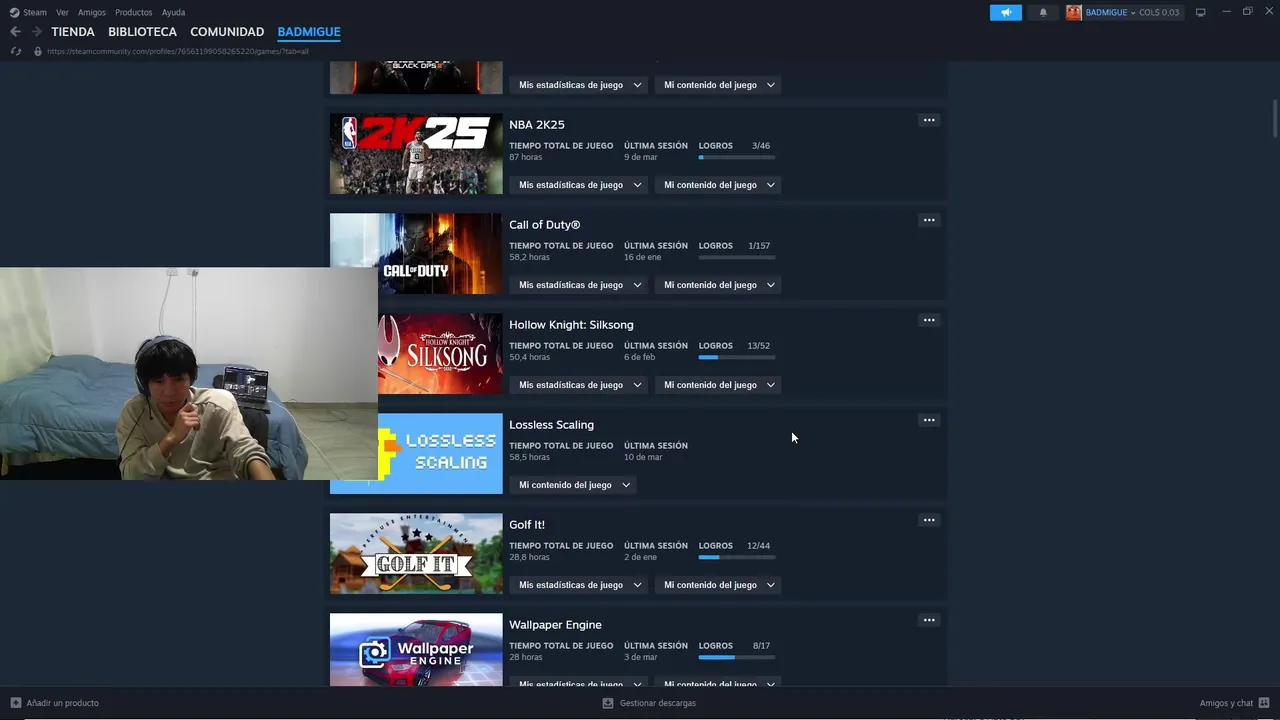Open the Call of Duty® title link
Image resolution: width=1280 pixels, height=720 pixels.
tap(544, 225)
